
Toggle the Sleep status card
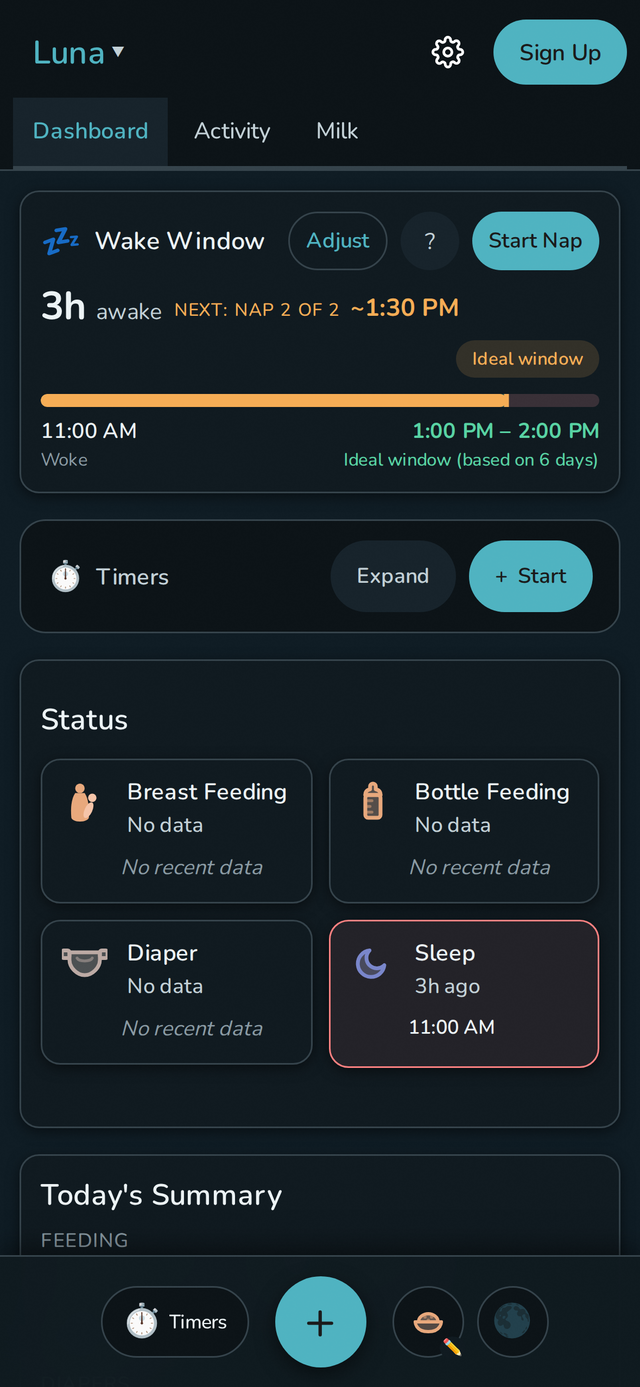463,993
